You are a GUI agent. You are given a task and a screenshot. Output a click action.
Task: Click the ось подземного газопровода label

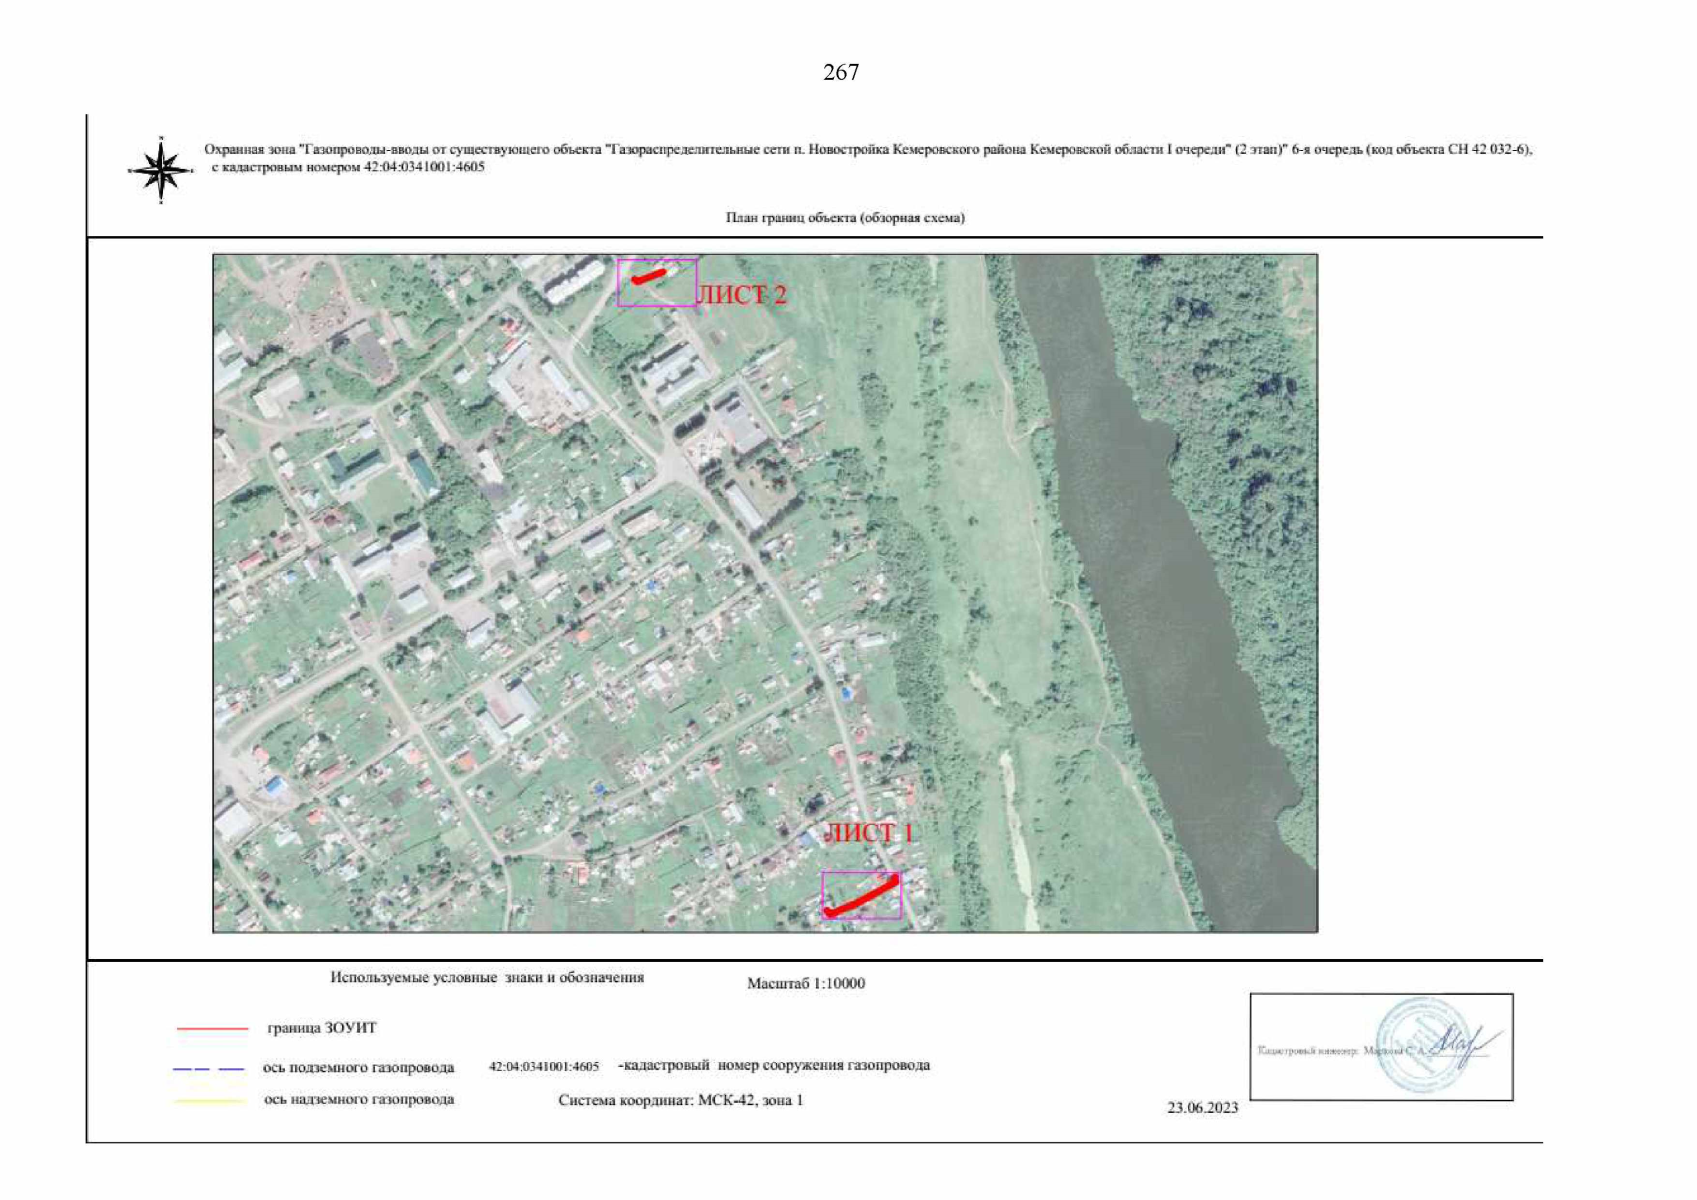click(358, 1067)
